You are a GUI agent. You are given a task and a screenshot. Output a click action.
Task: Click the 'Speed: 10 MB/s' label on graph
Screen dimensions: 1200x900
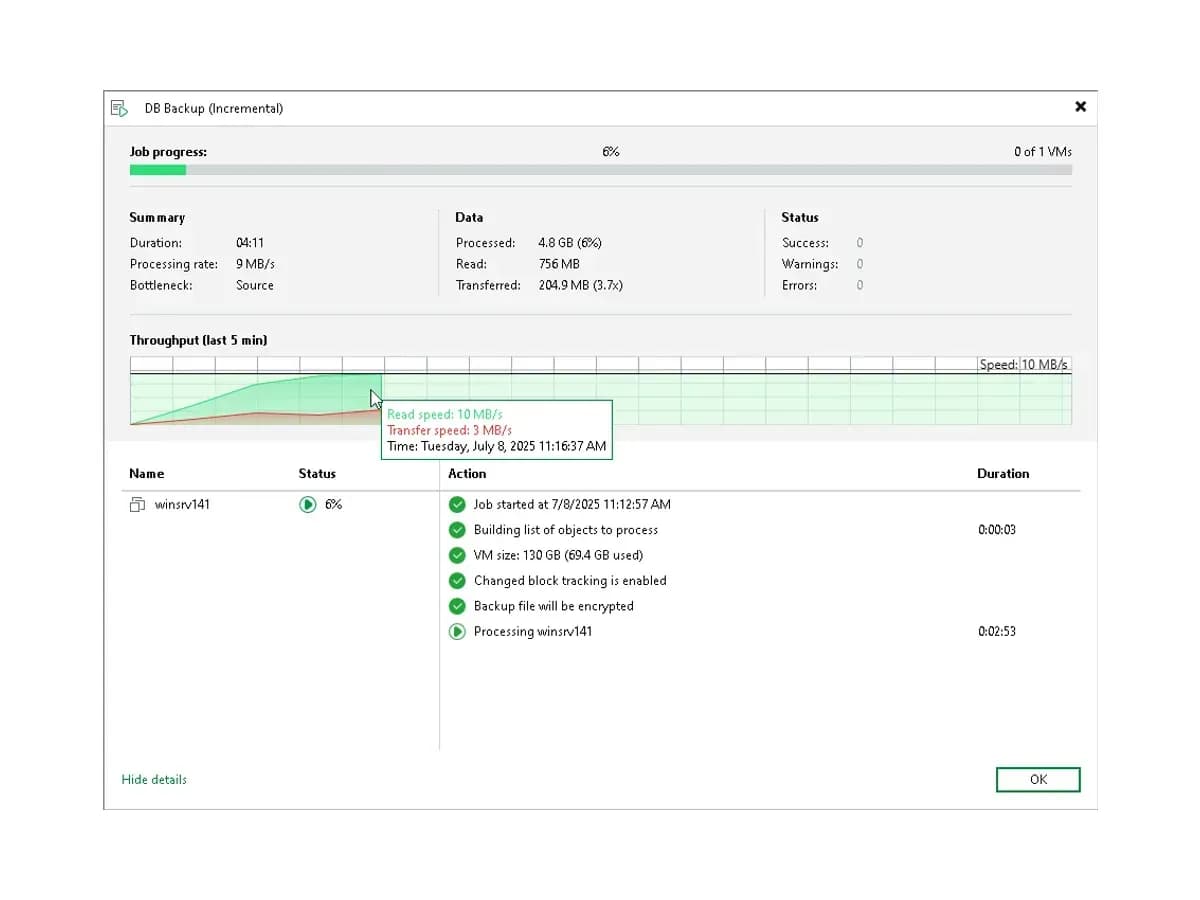point(1024,365)
